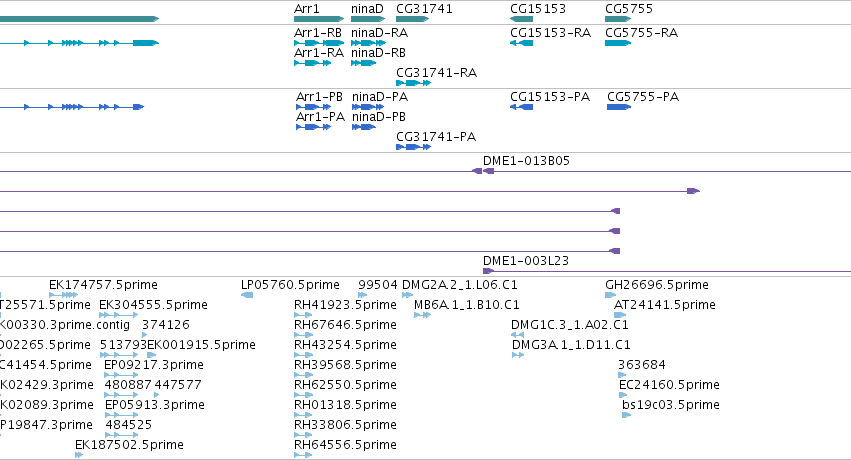
Task: Click the ninaD-PB coding sequence glyph
Action: [x=364, y=127]
